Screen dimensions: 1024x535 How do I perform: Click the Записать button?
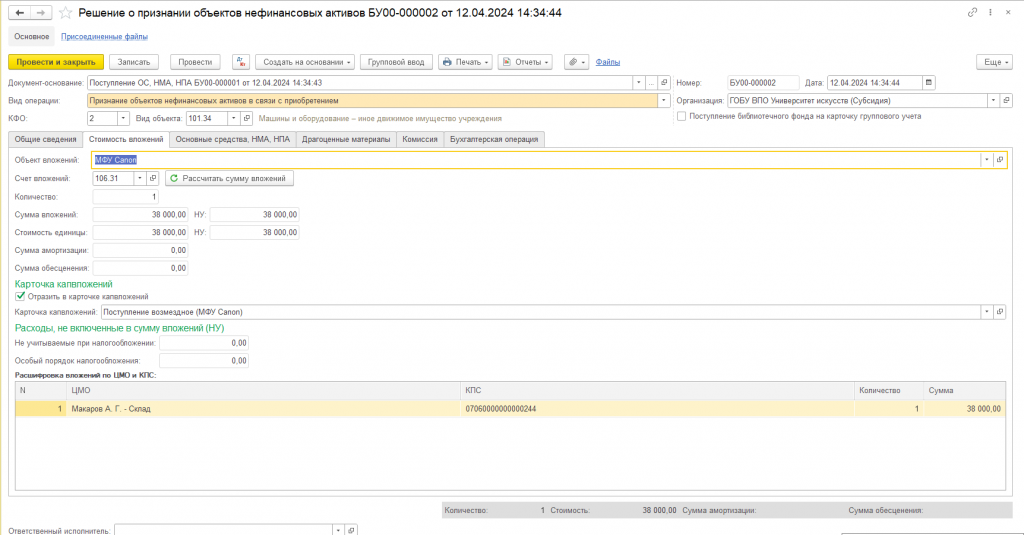[134, 62]
